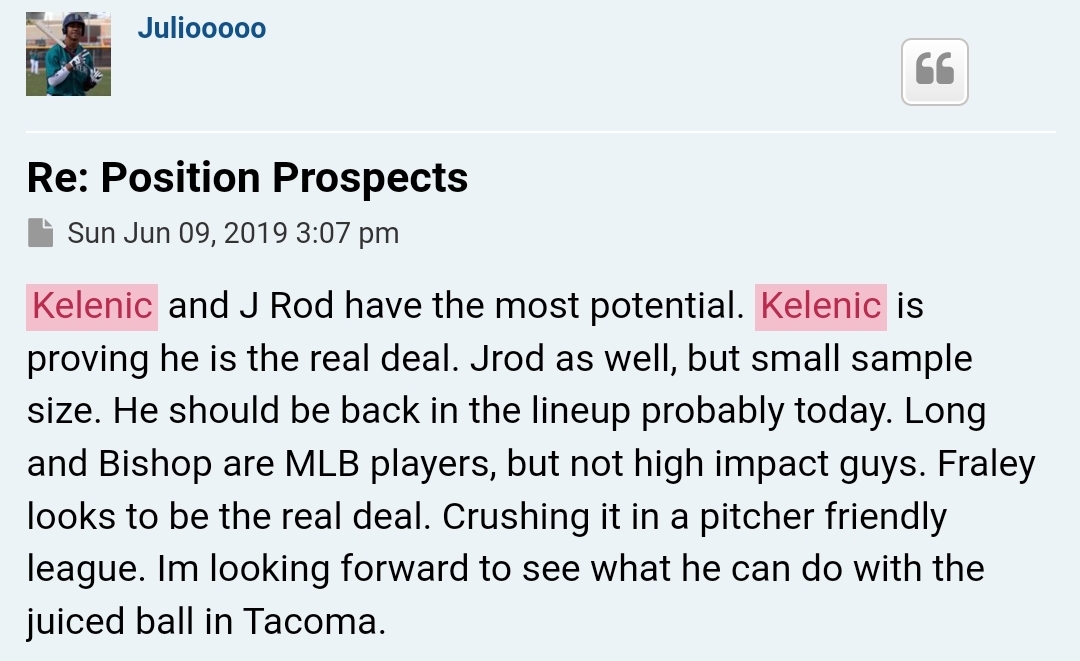Click the word 'Prospects' in the title
Viewport: 1080px width, 661px height.
point(370,178)
